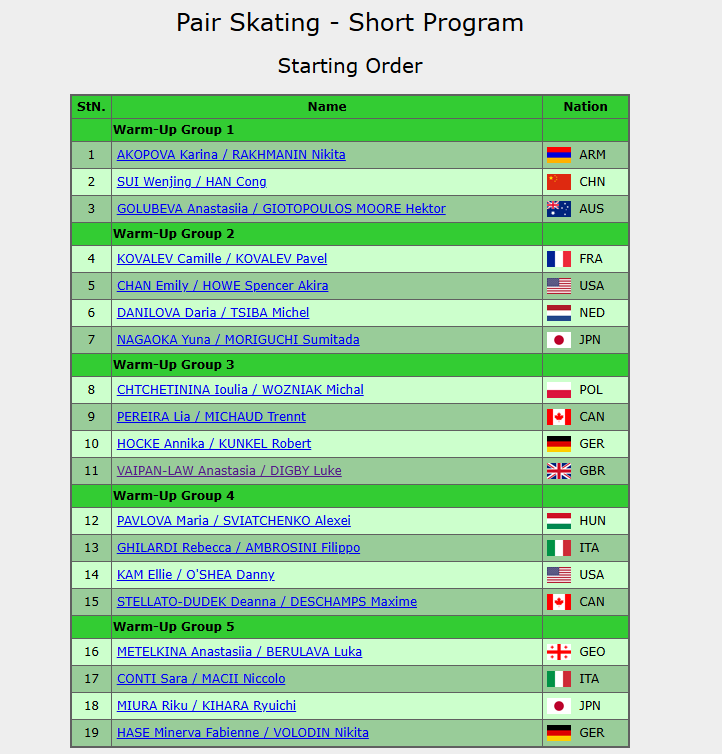Viewport: 722px width, 754px height.
Task: Open visited VAIPAN-LAW Anastasia / DIGBY Luke link
Action: click(229, 471)
